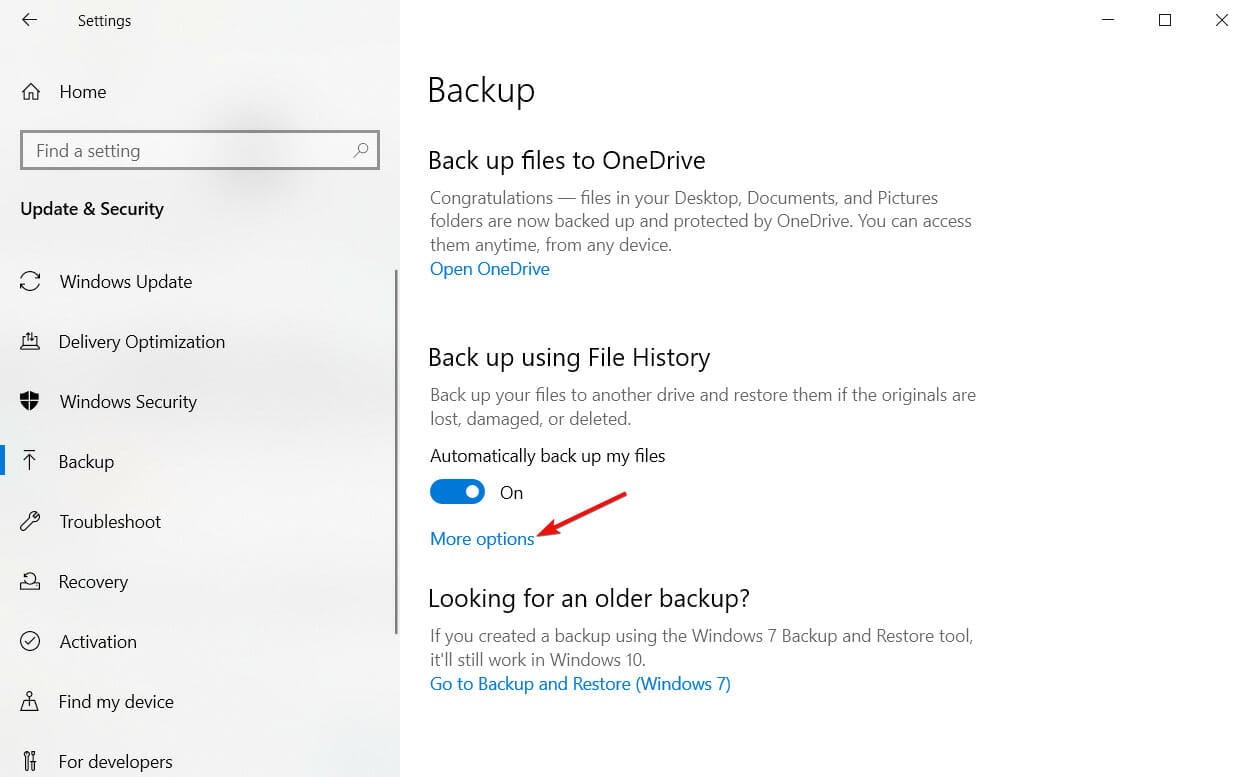This screenshot has height=777, width=1251.
Task: Click the Home icon in sidebar
Action: (x=31, y=92)
